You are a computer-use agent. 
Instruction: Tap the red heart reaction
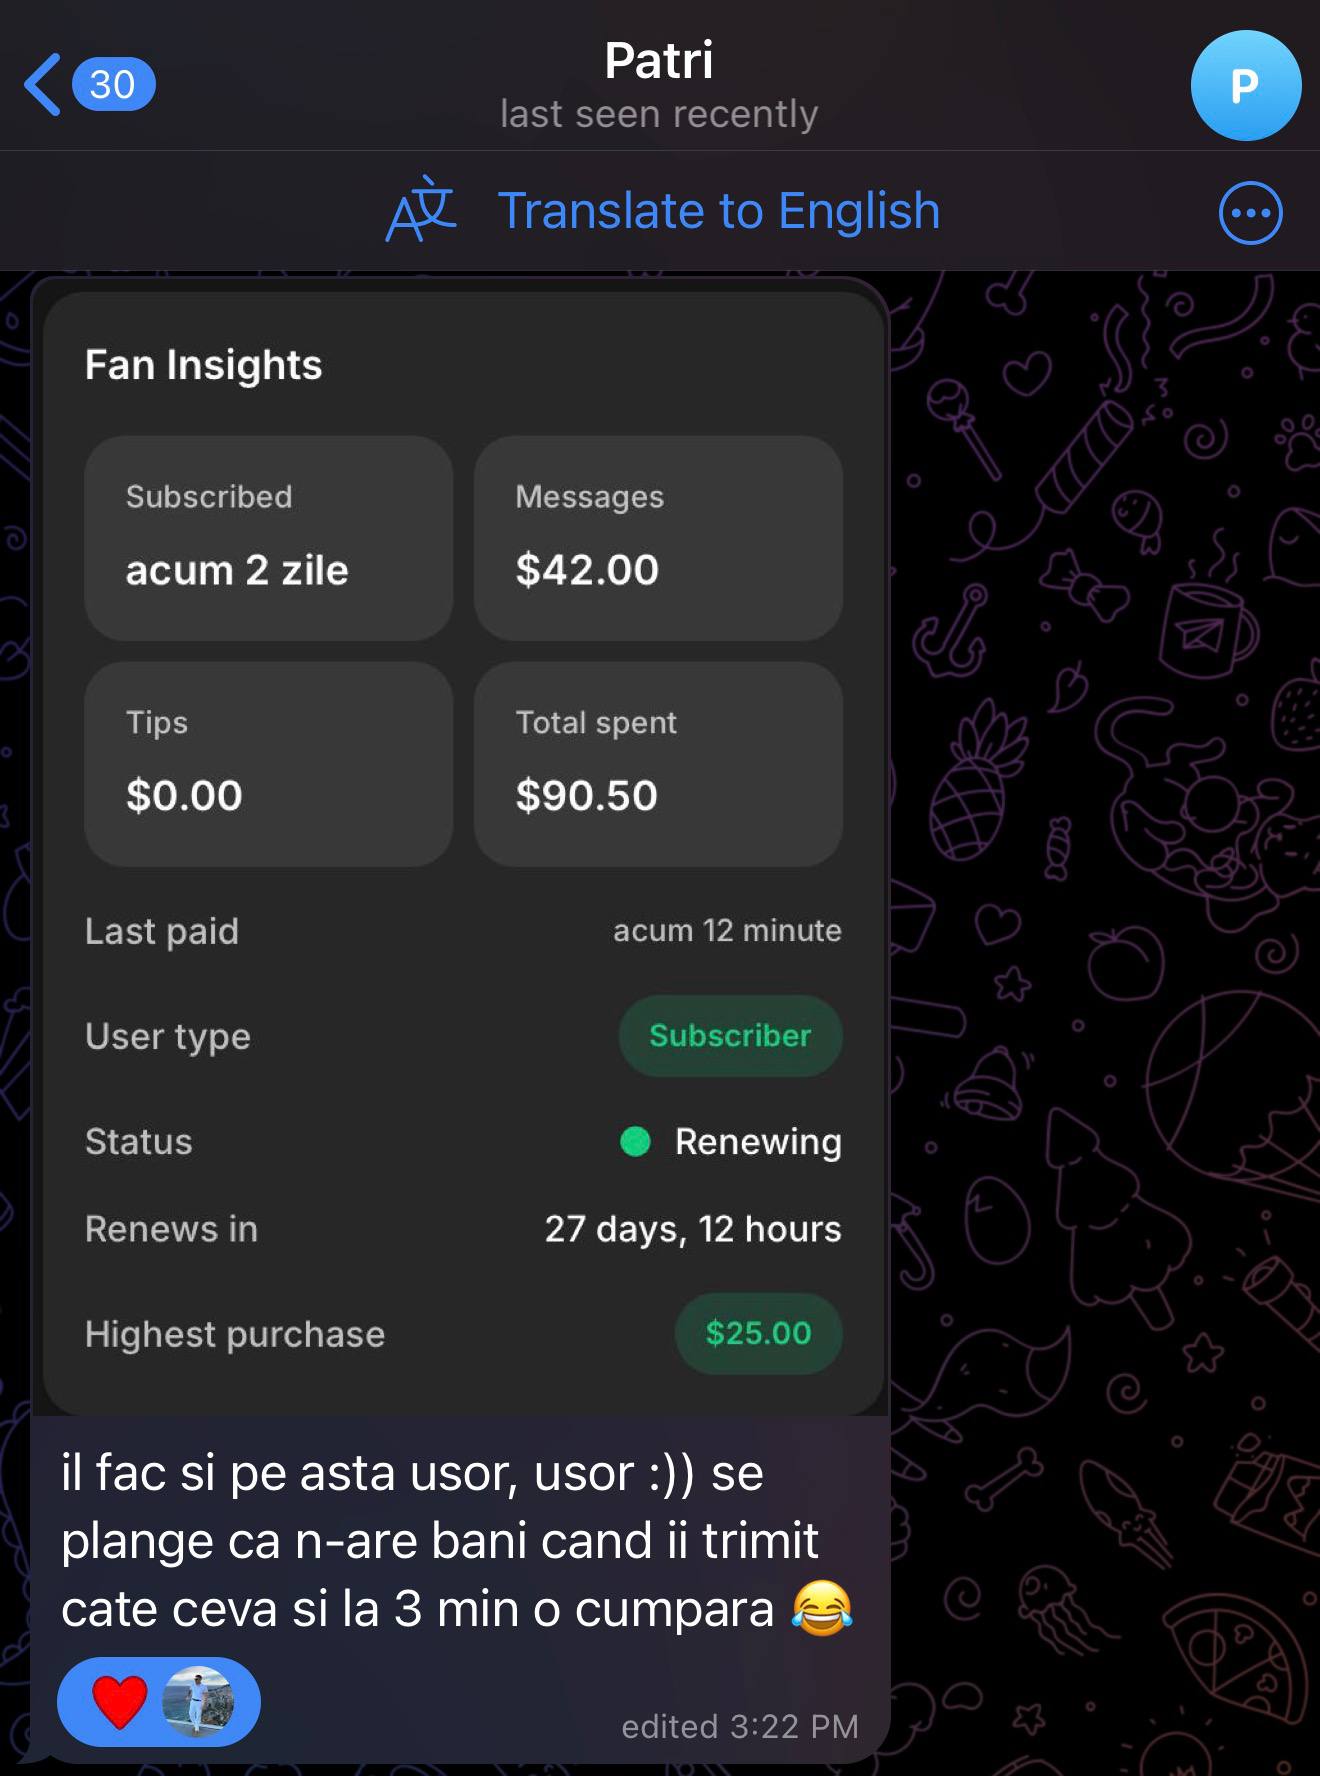[119, 1701]
